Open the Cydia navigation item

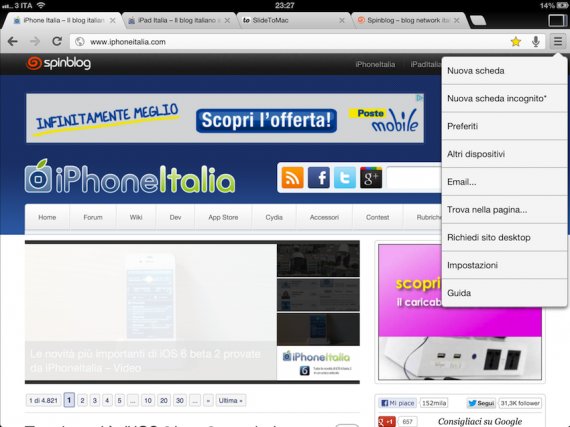tap(274, 217)
